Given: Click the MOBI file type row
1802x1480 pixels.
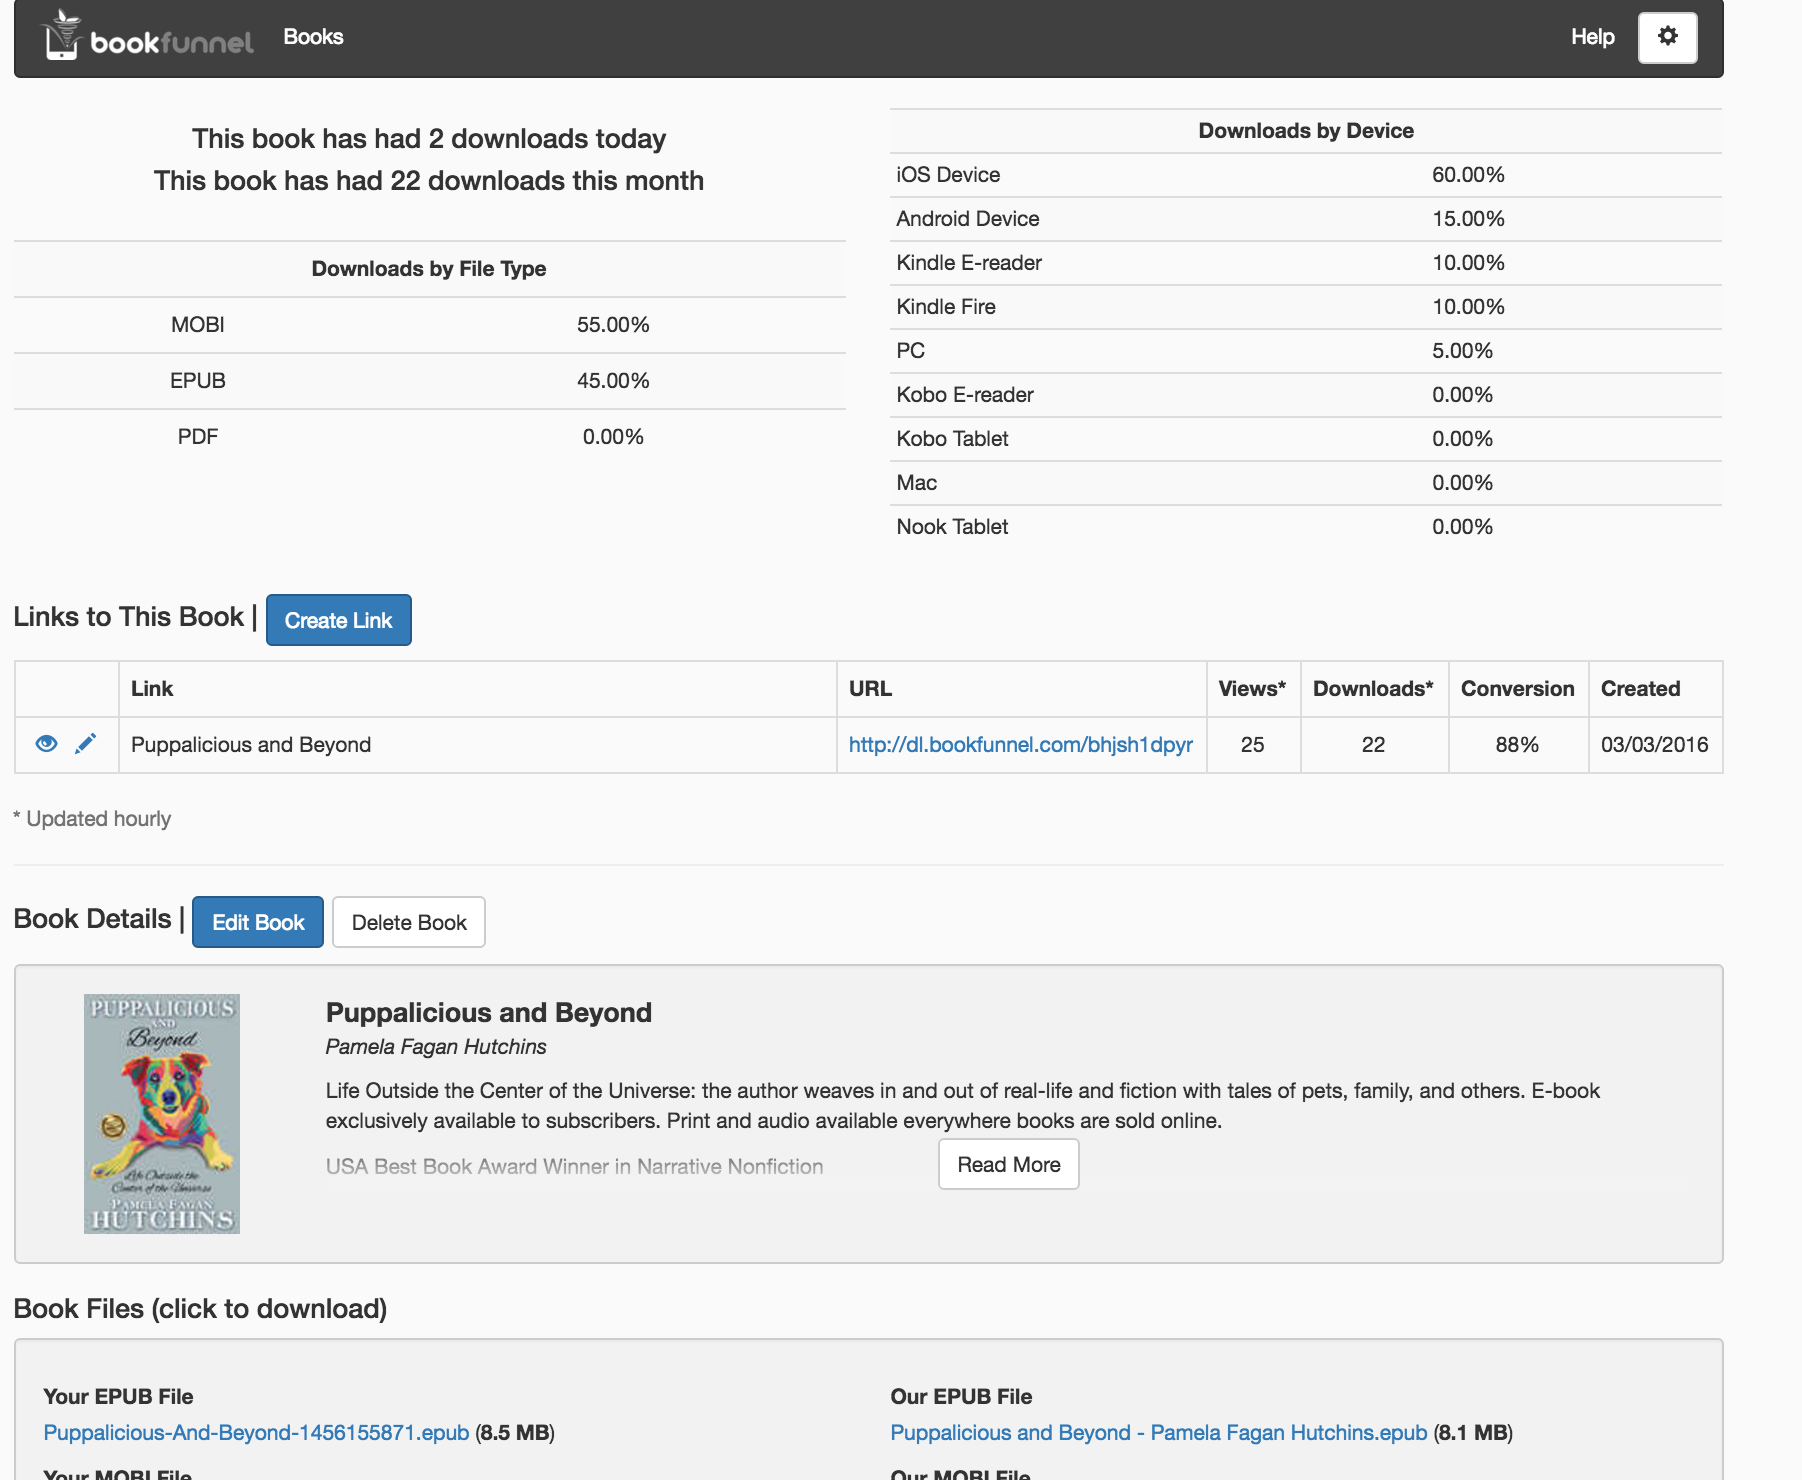Looking at the screenshot, I should pos(430,325).
